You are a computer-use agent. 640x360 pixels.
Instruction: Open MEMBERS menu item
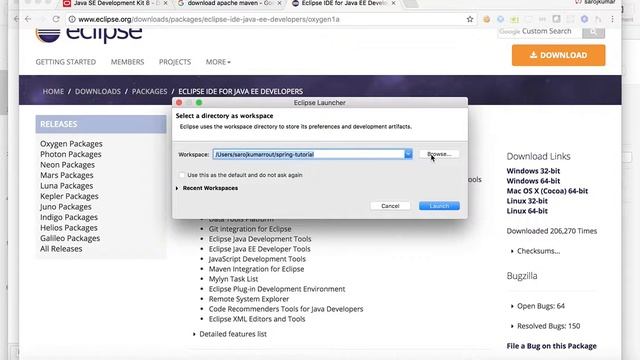(x=127, y=62)
